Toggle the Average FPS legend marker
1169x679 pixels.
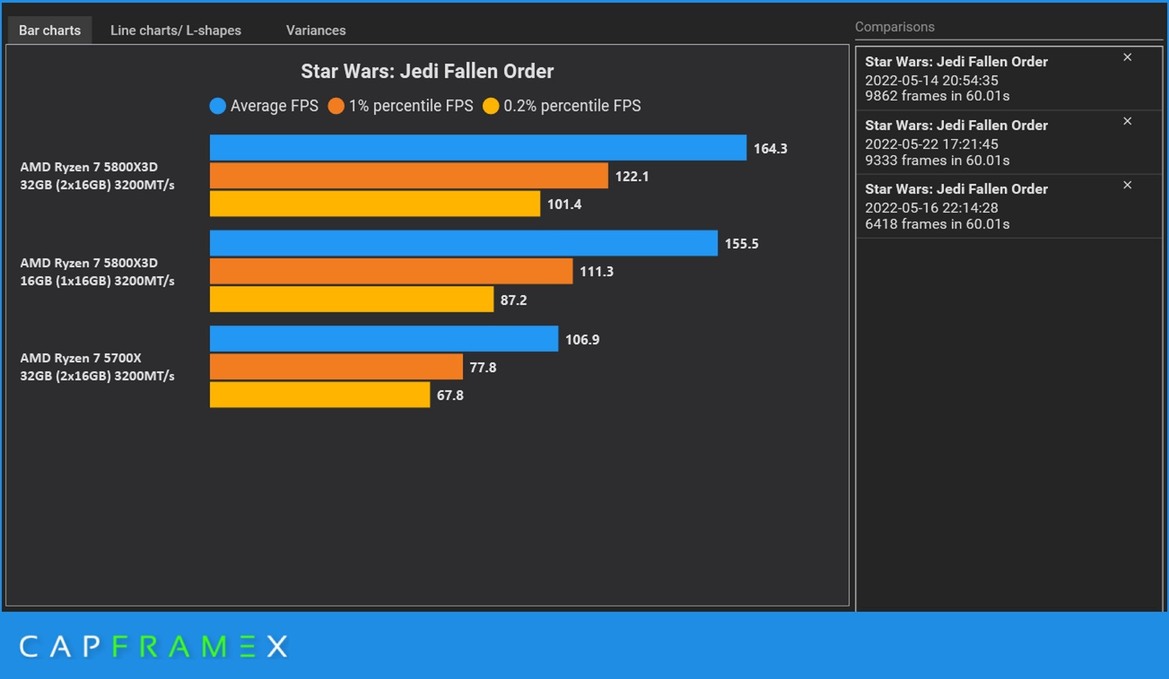(x=218, y=106)
